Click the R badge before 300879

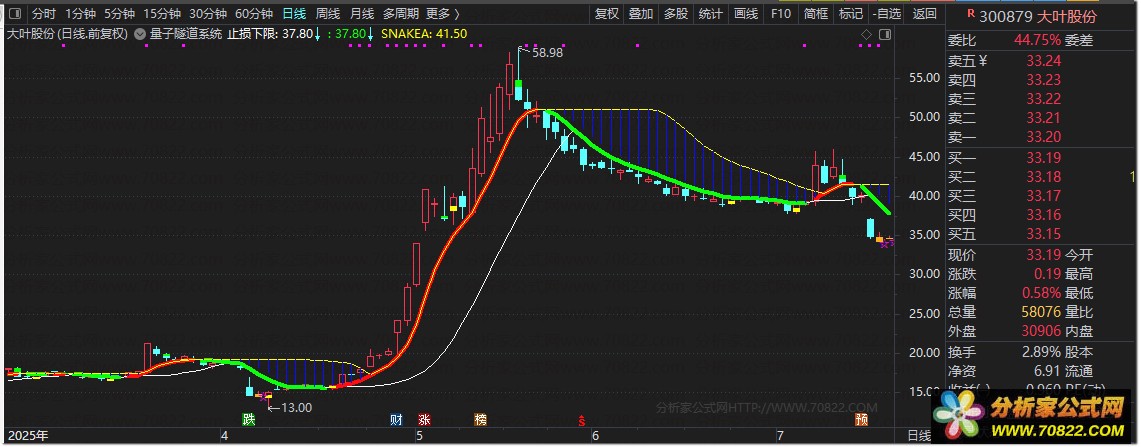pyautogui.click(x=971, y=14)
